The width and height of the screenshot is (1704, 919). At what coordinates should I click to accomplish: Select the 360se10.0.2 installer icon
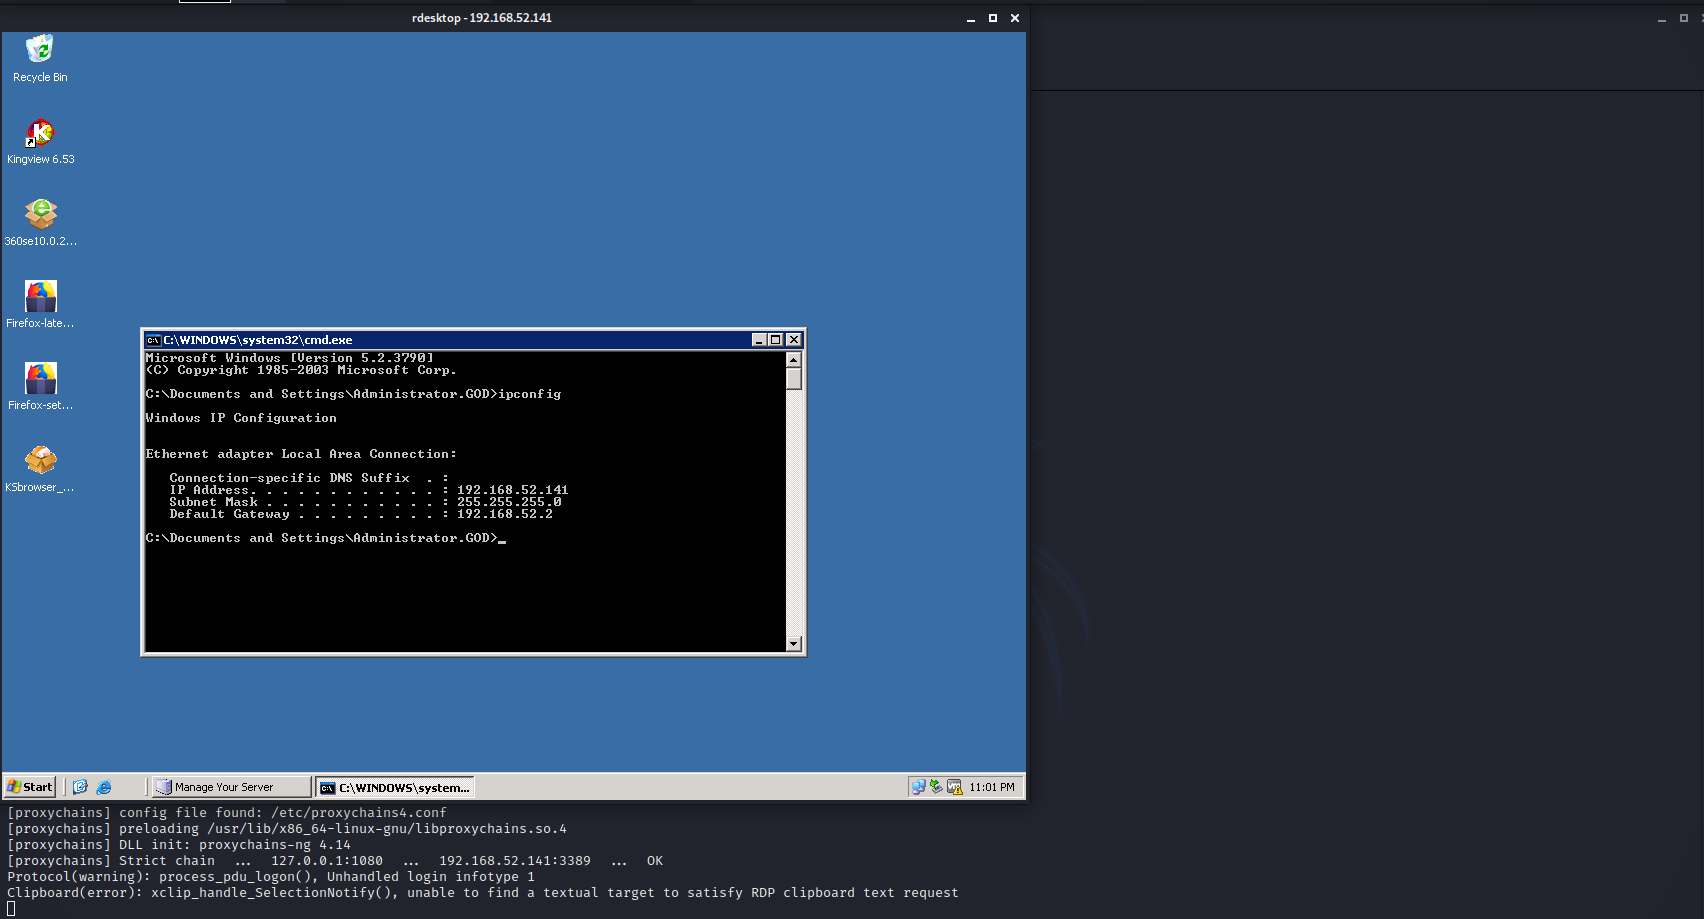40,222
